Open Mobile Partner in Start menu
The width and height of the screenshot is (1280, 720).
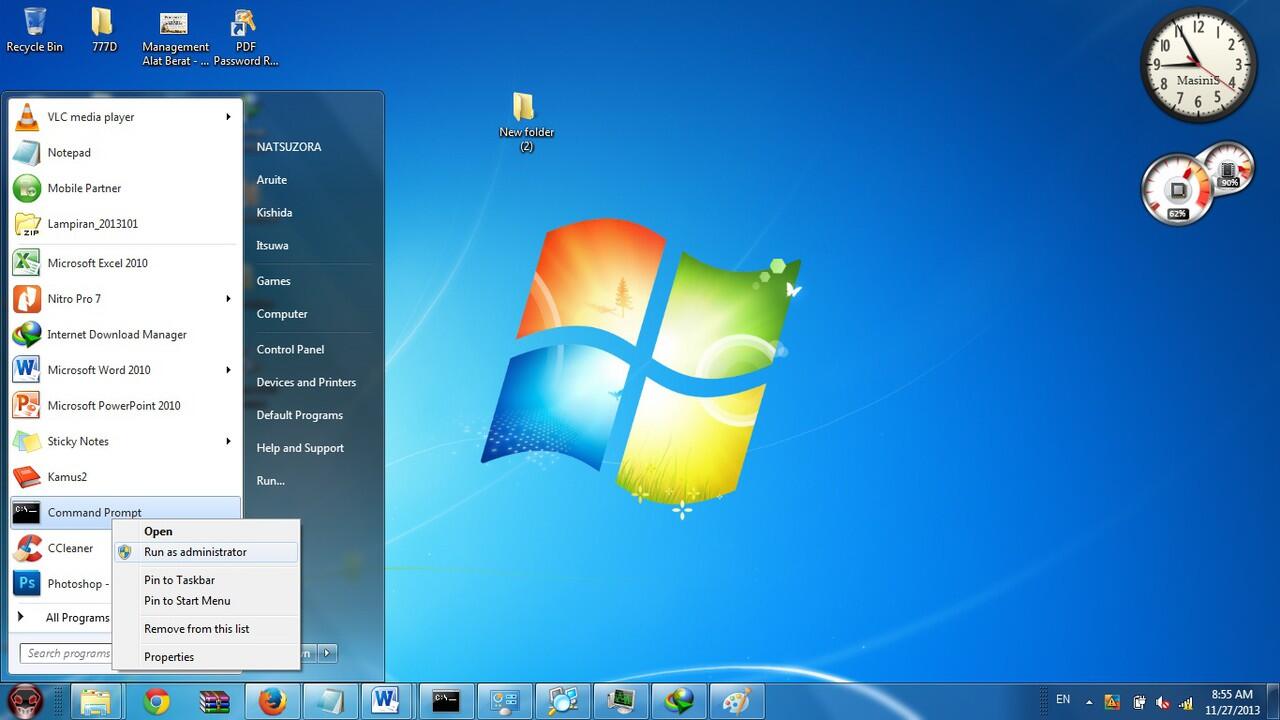click(125, 188)
